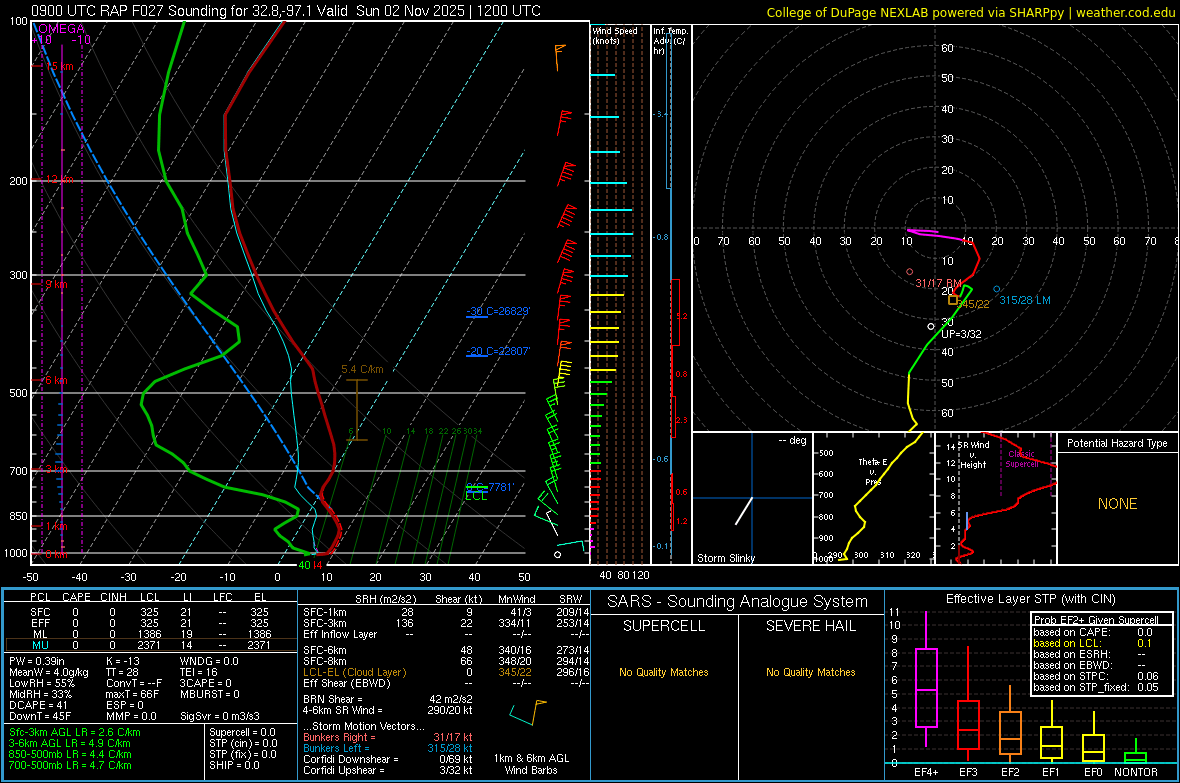The height and width of the screenshot is (783, 1180).
Task: Click the Bunkers Left storm motion row
Action: pos(388,748)
